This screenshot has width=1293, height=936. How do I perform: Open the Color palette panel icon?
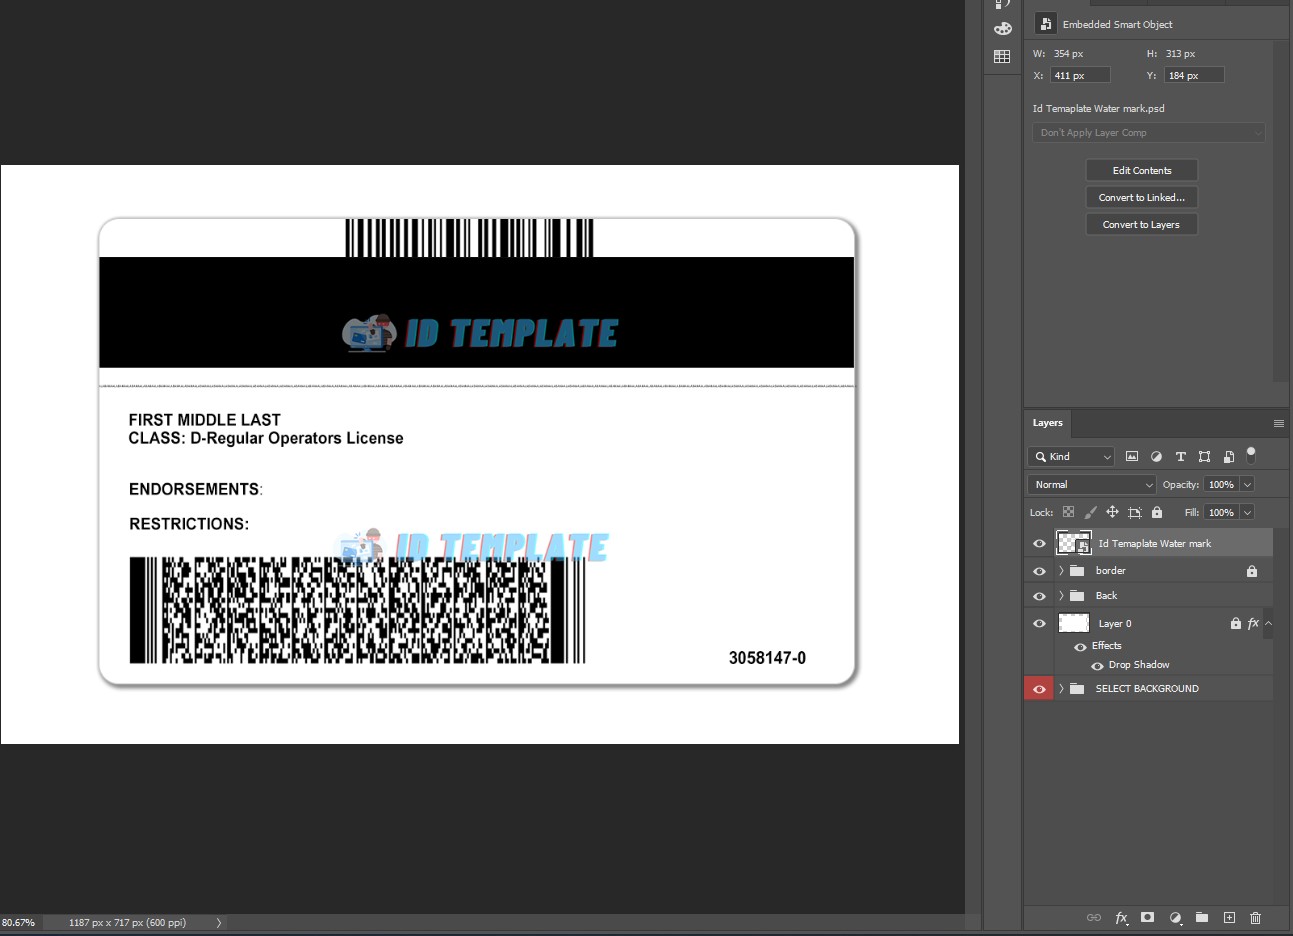click(1002, 29)
